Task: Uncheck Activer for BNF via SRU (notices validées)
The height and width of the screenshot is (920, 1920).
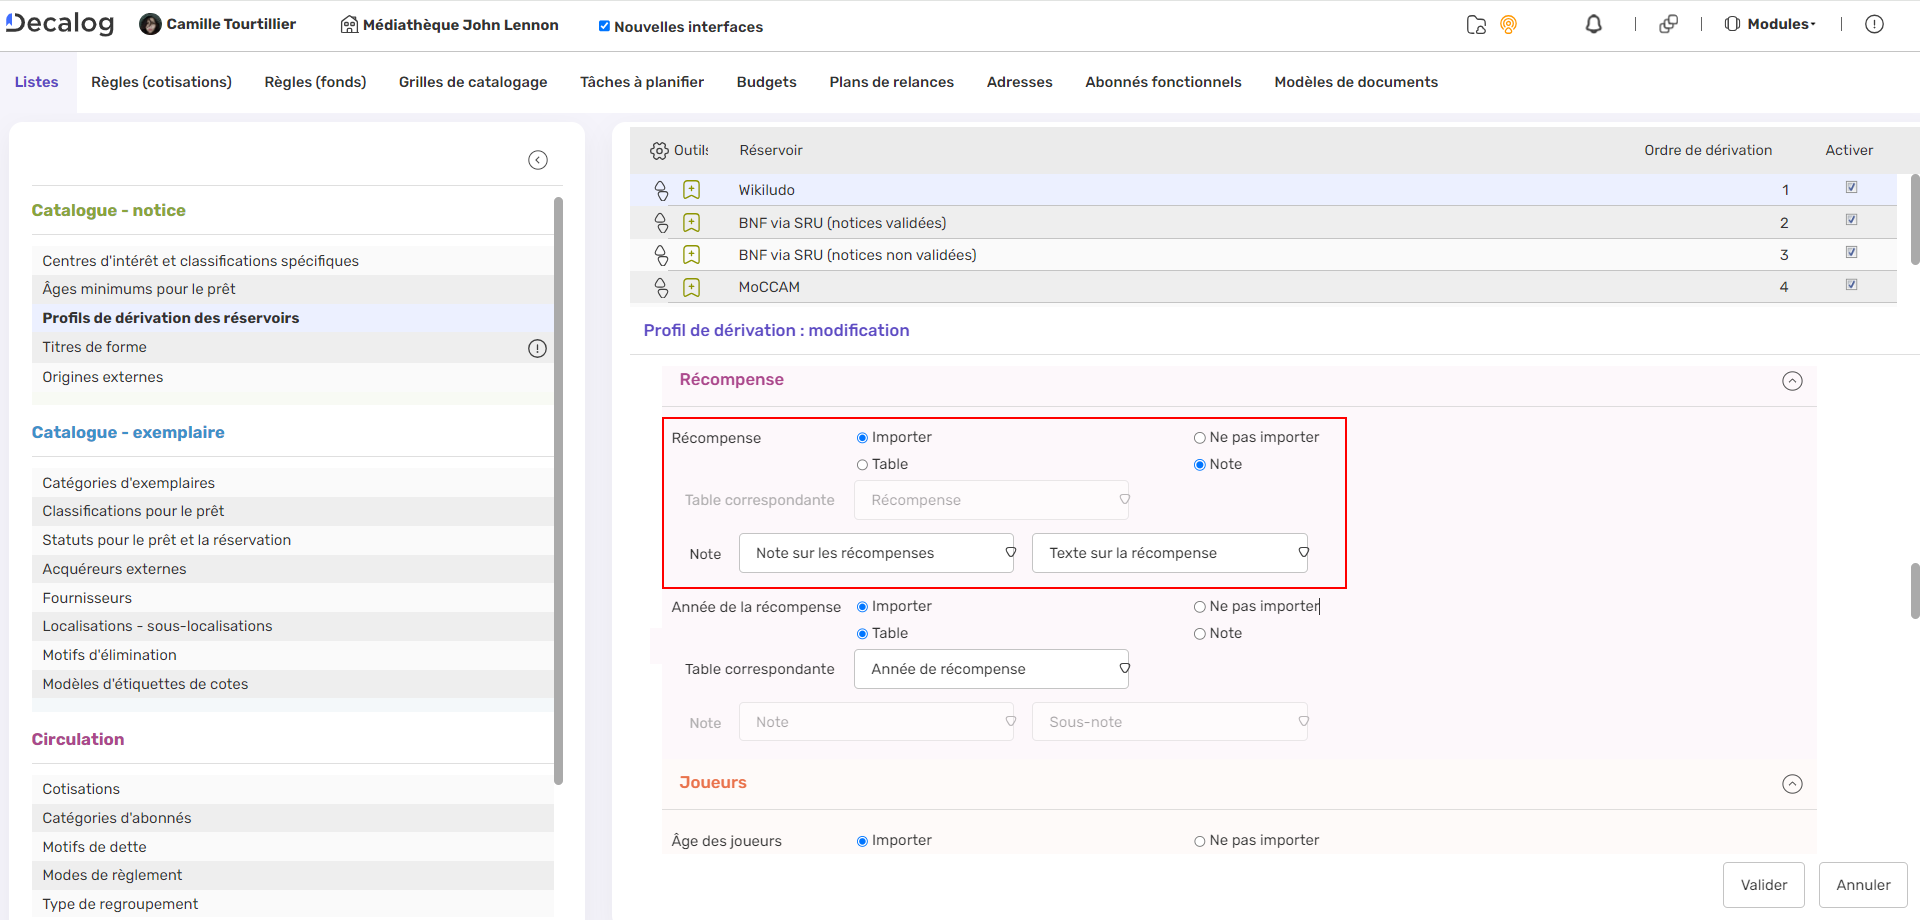Action: click(x=1851, y=220)
